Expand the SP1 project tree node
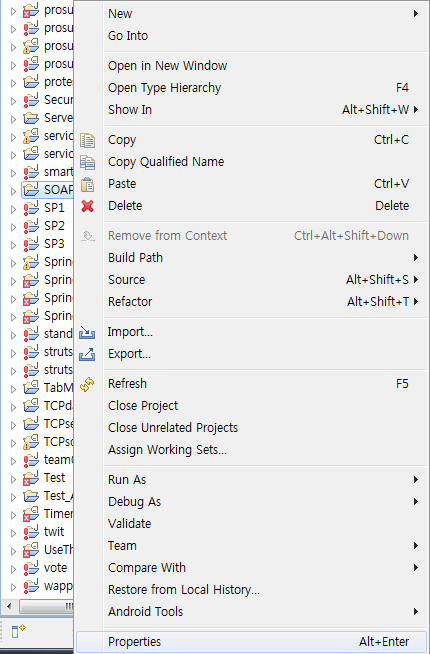The height and width of the screenshot is (654, 430). click(x=13, y=209)
